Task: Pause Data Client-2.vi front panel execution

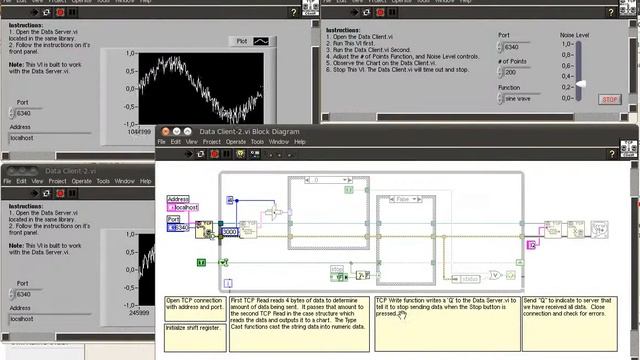Action: click(72, 193)
